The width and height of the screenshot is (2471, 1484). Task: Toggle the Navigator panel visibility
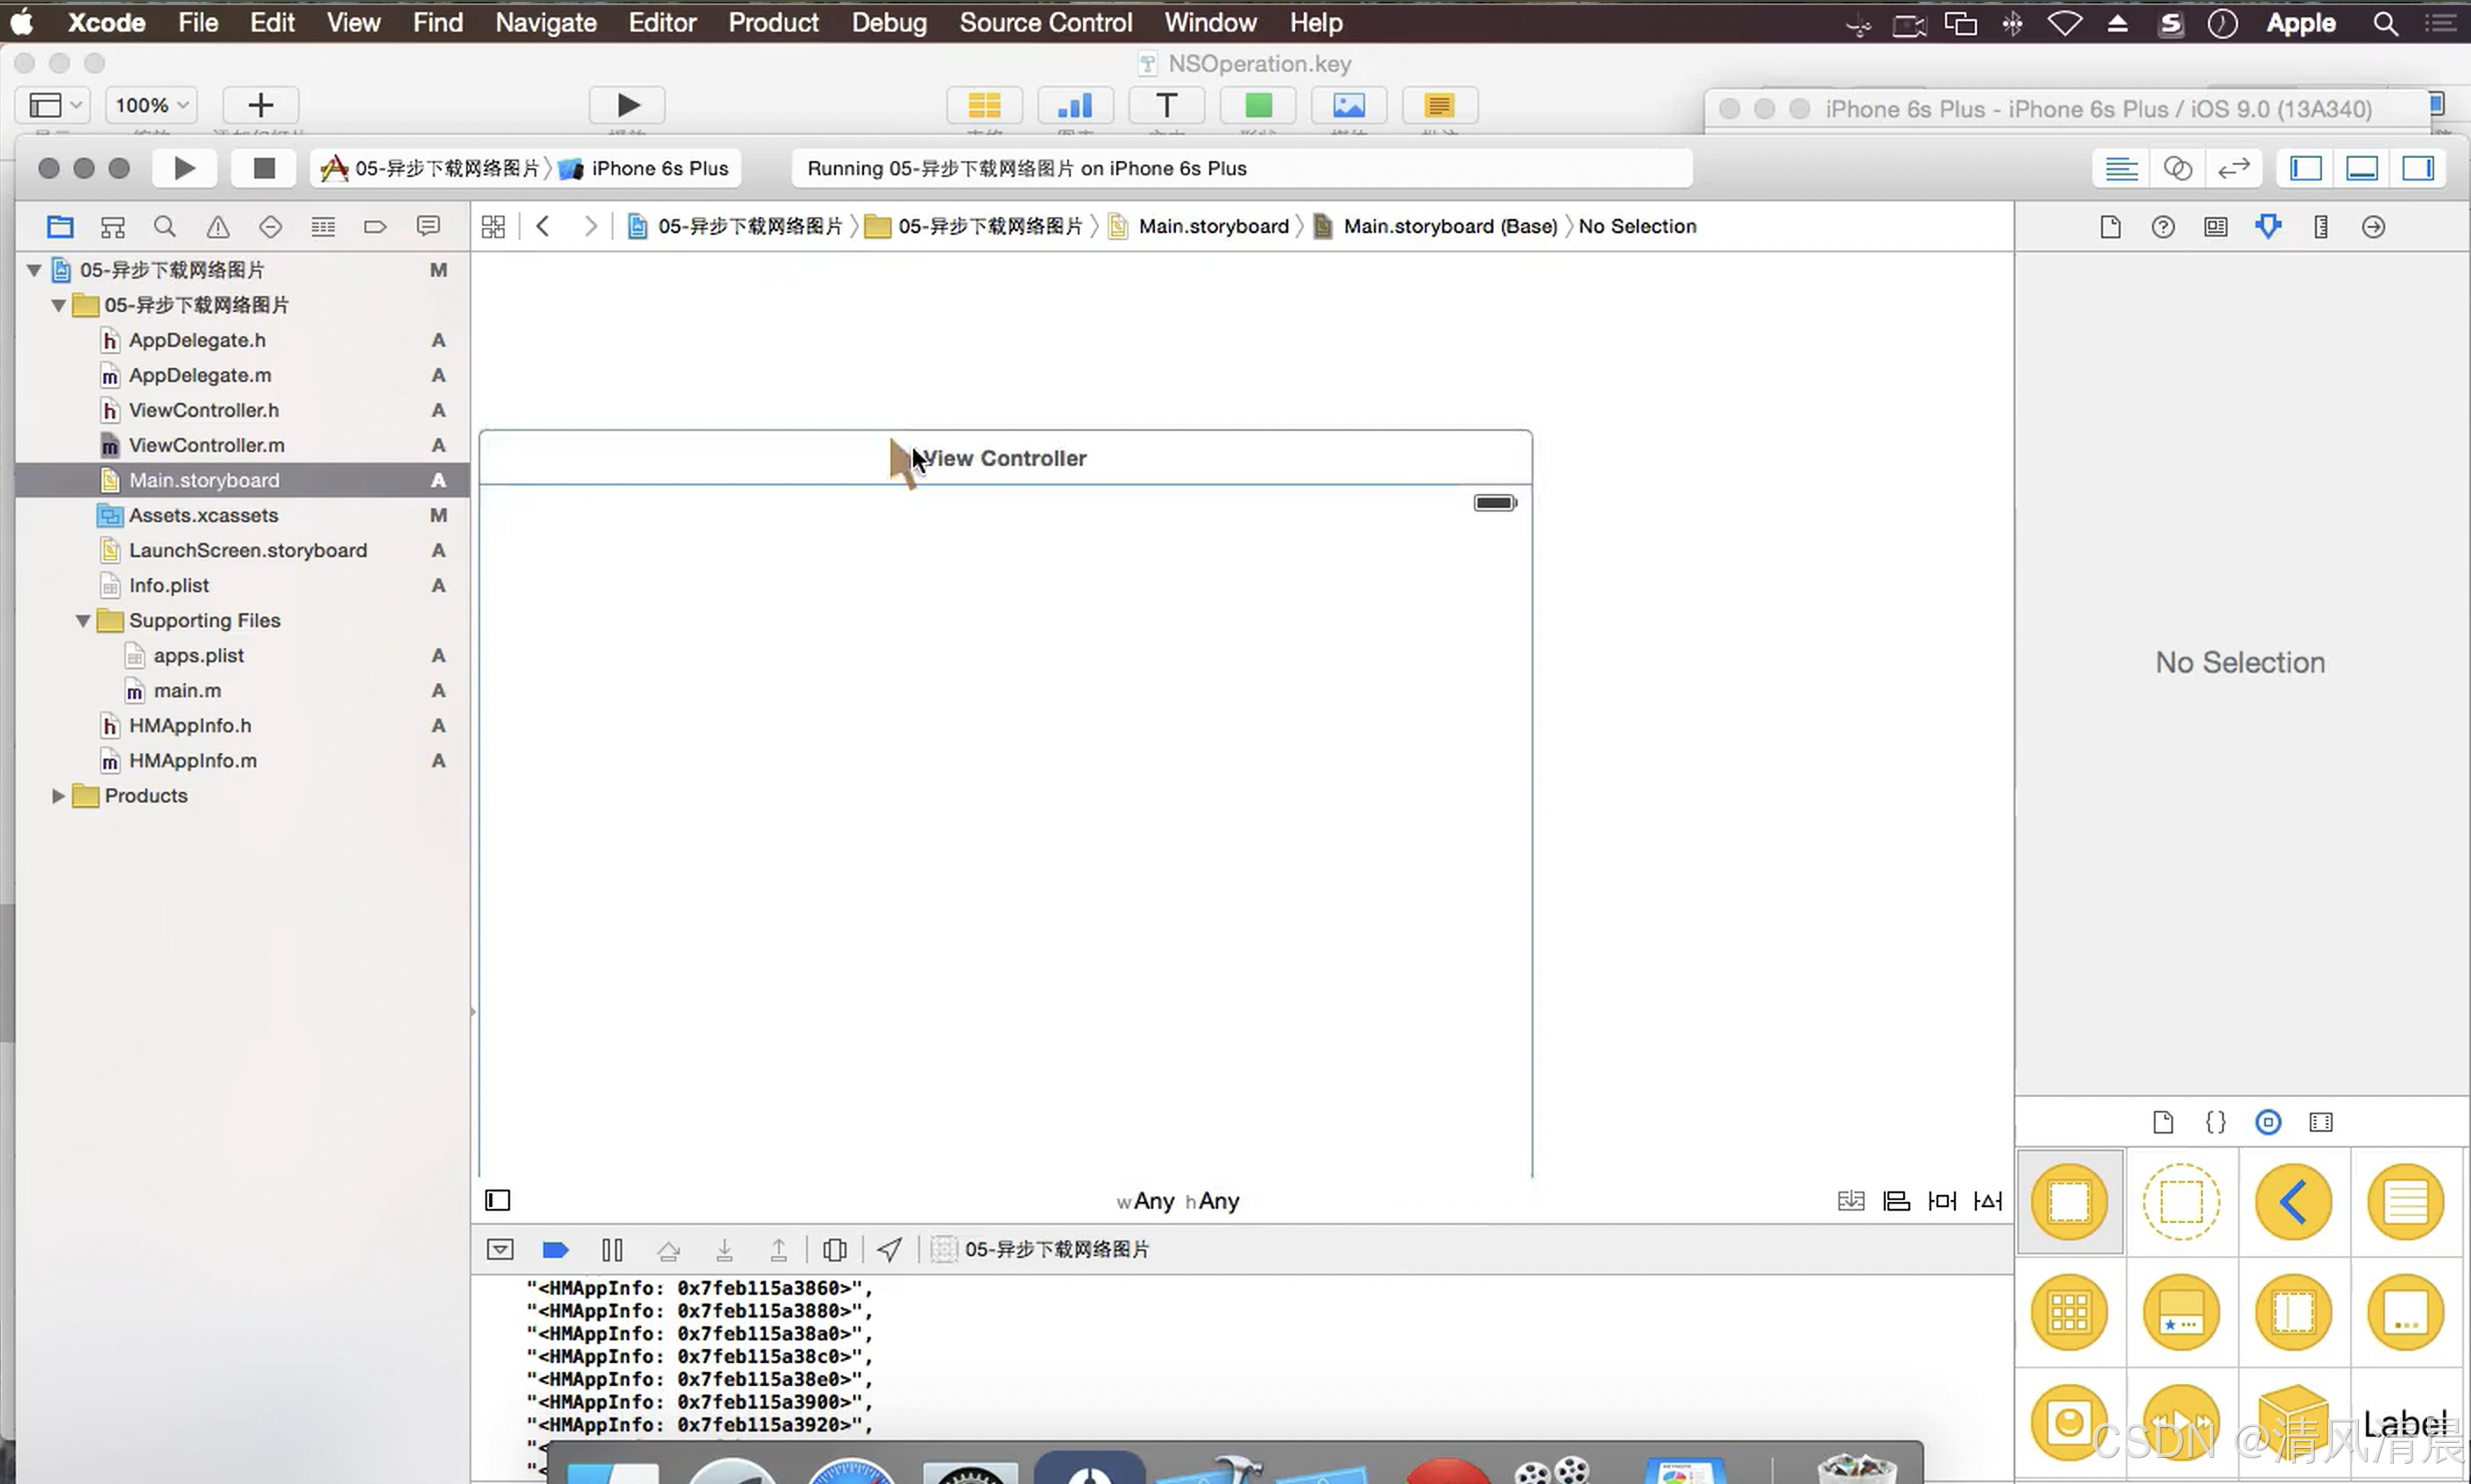(2306, 168)
